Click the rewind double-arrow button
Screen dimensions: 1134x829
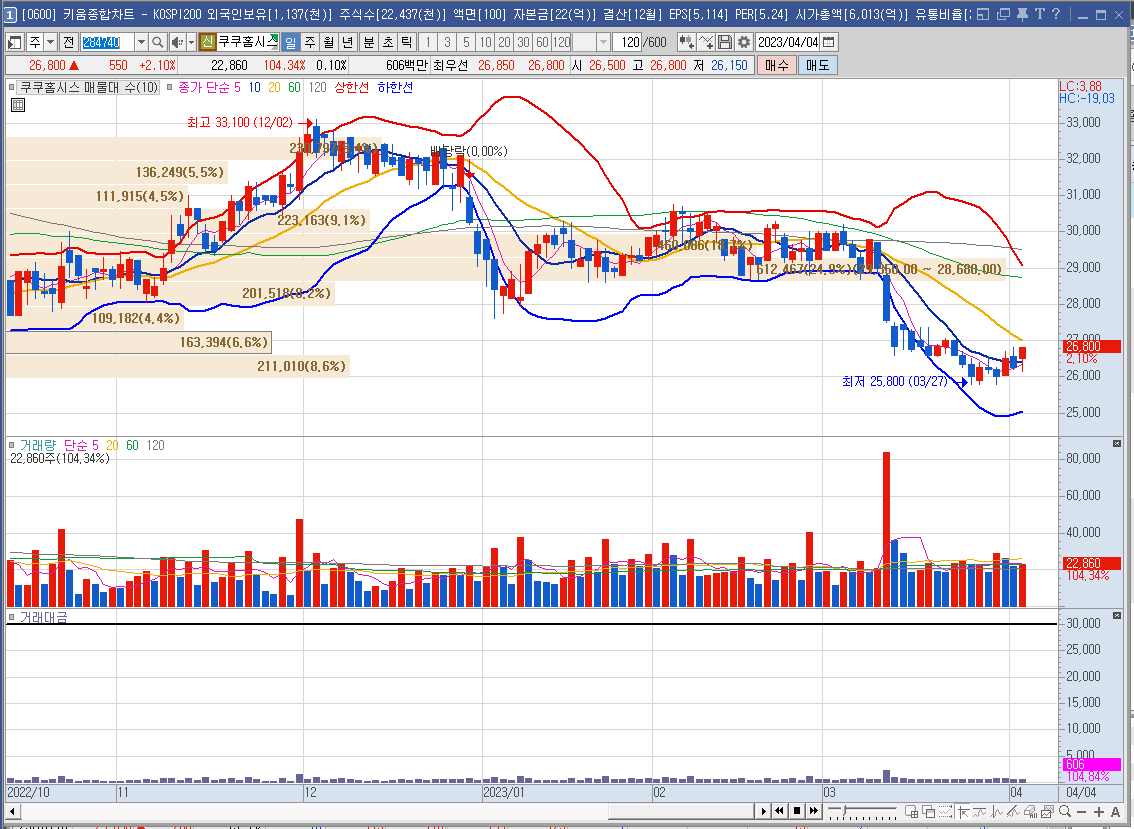click(x=780, y=811)
